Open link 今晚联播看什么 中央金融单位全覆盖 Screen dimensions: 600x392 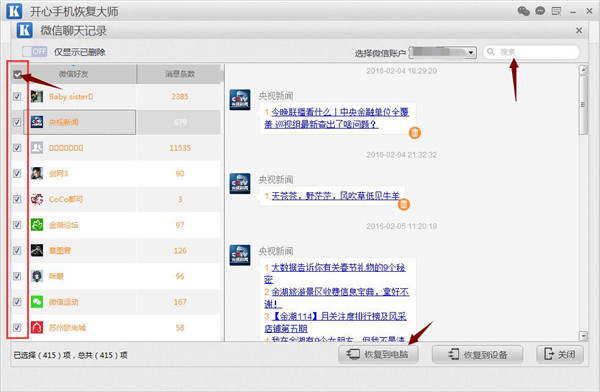[337, 118]
